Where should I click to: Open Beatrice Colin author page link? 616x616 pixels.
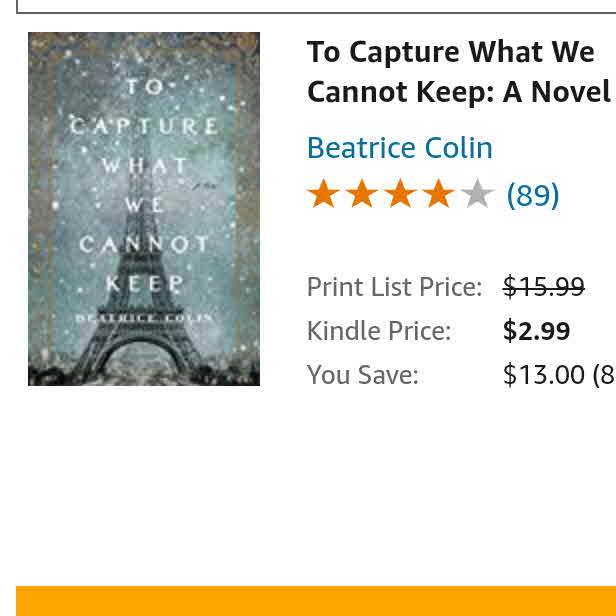tap(399, 148)
